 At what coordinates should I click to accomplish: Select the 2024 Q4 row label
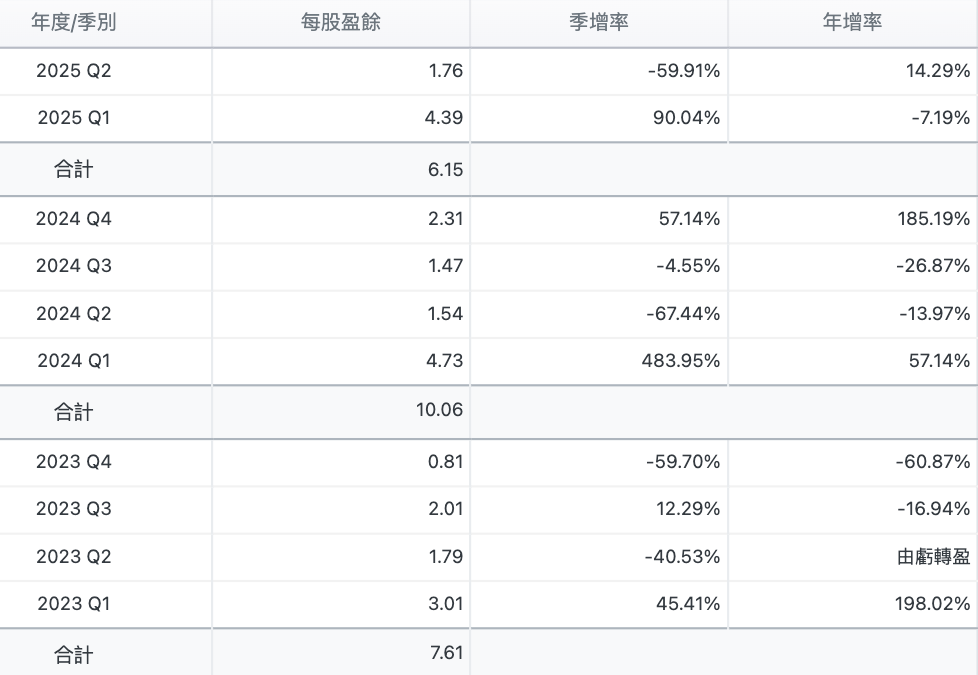coord(74,219)
